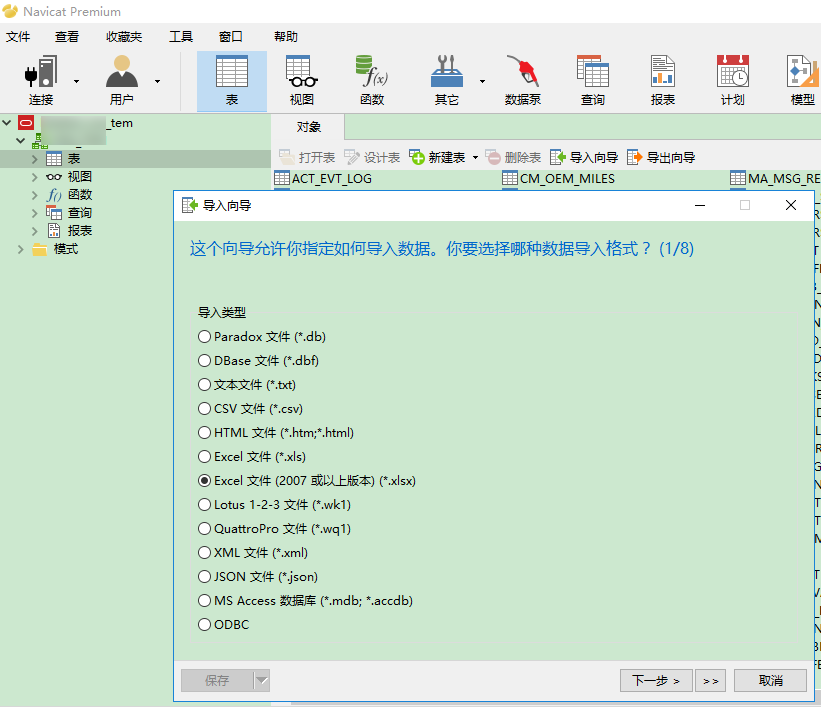Select the Tables (表) tree node
The width and height of the screenshot is (821, 707).
[74, 159]
